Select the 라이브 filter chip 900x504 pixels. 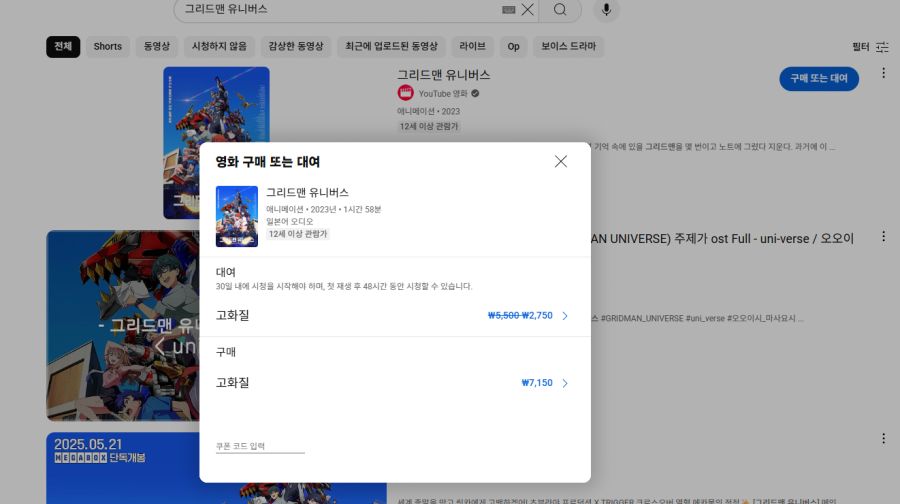coord(472,46)
